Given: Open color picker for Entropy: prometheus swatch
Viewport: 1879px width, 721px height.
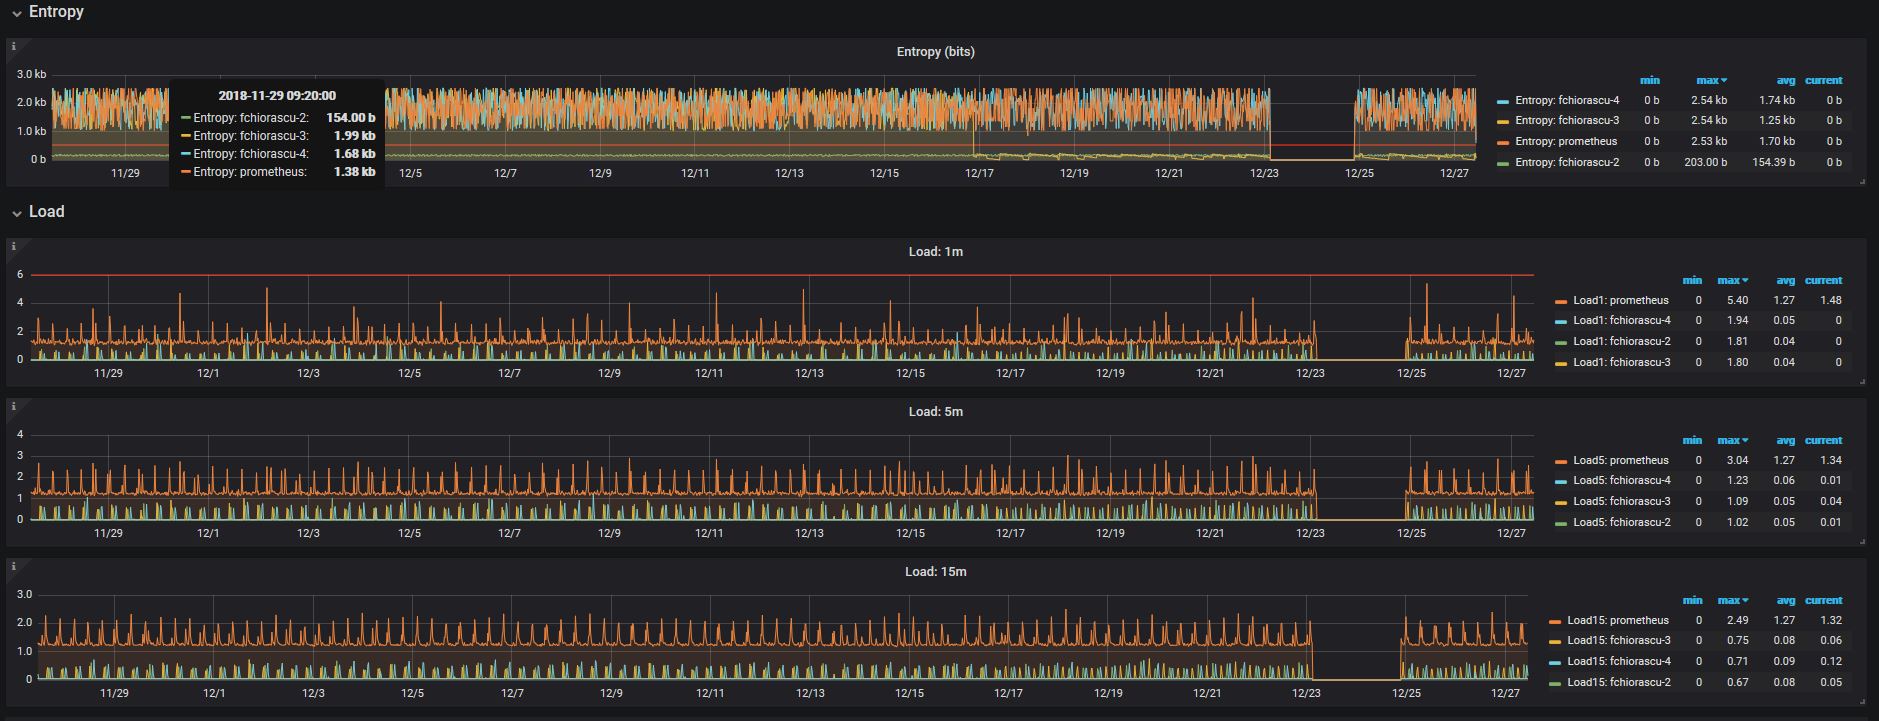Looking at the screenshot, I should (x=1503, y=143).
